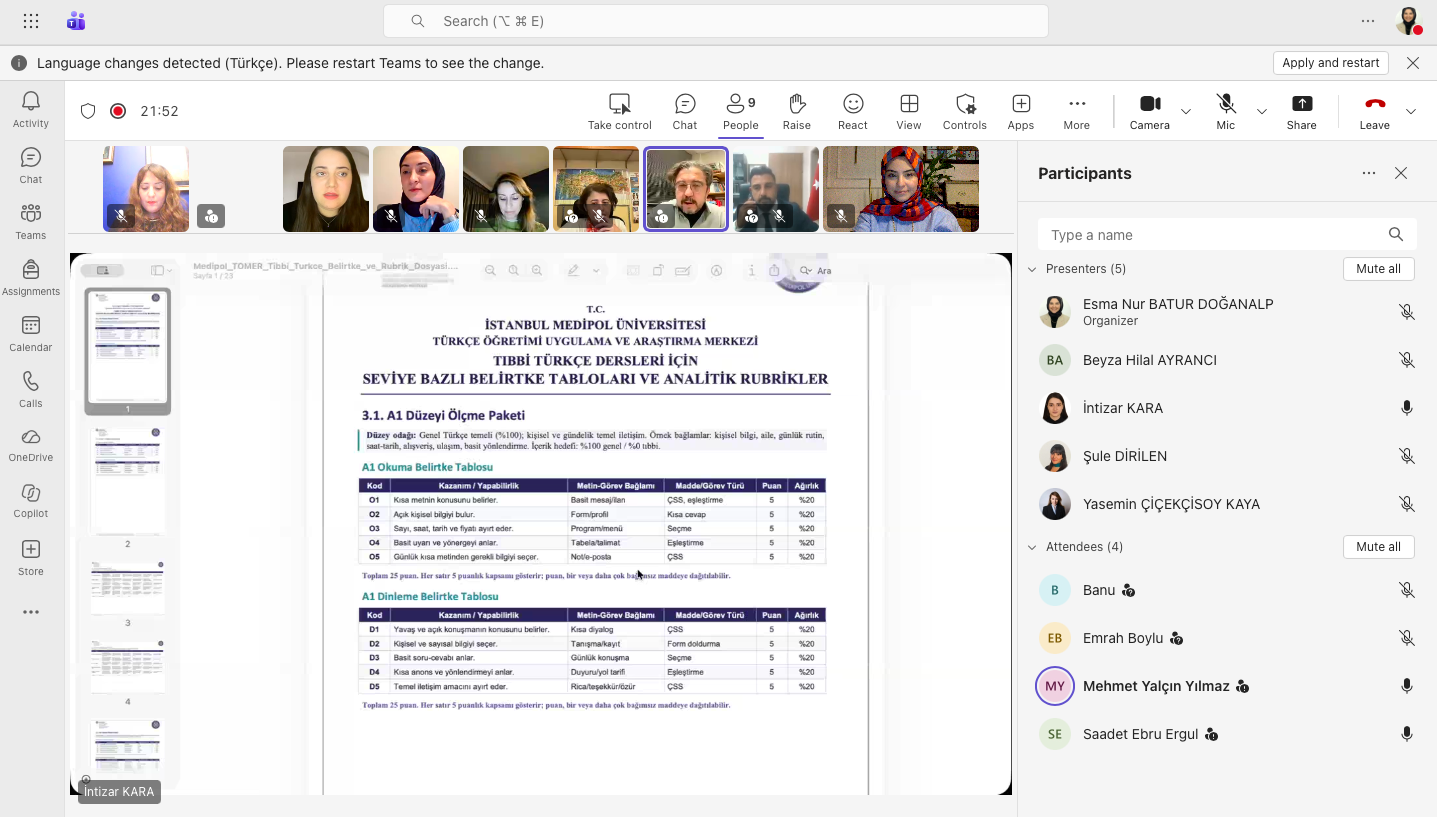Open Teams section in sidebar
1437x817 pixels.
tap(31, 221)
